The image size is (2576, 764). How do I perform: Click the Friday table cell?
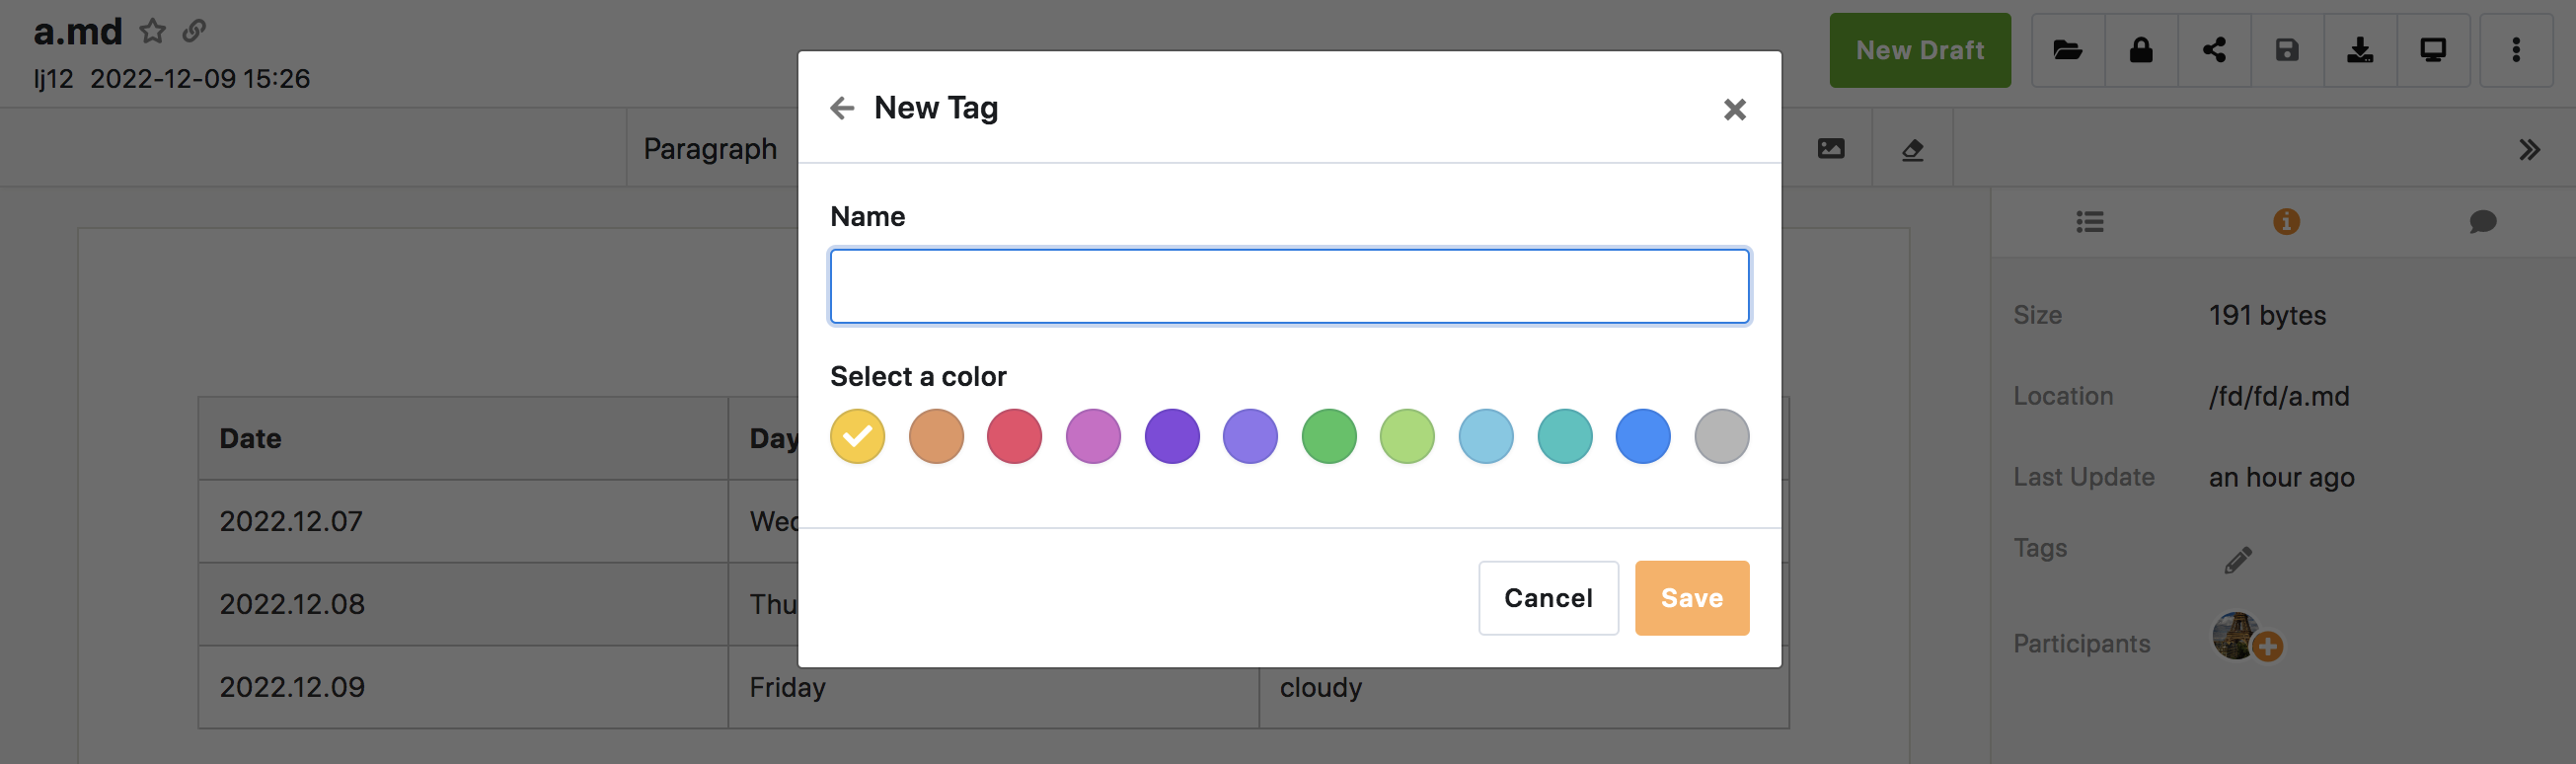993,687
